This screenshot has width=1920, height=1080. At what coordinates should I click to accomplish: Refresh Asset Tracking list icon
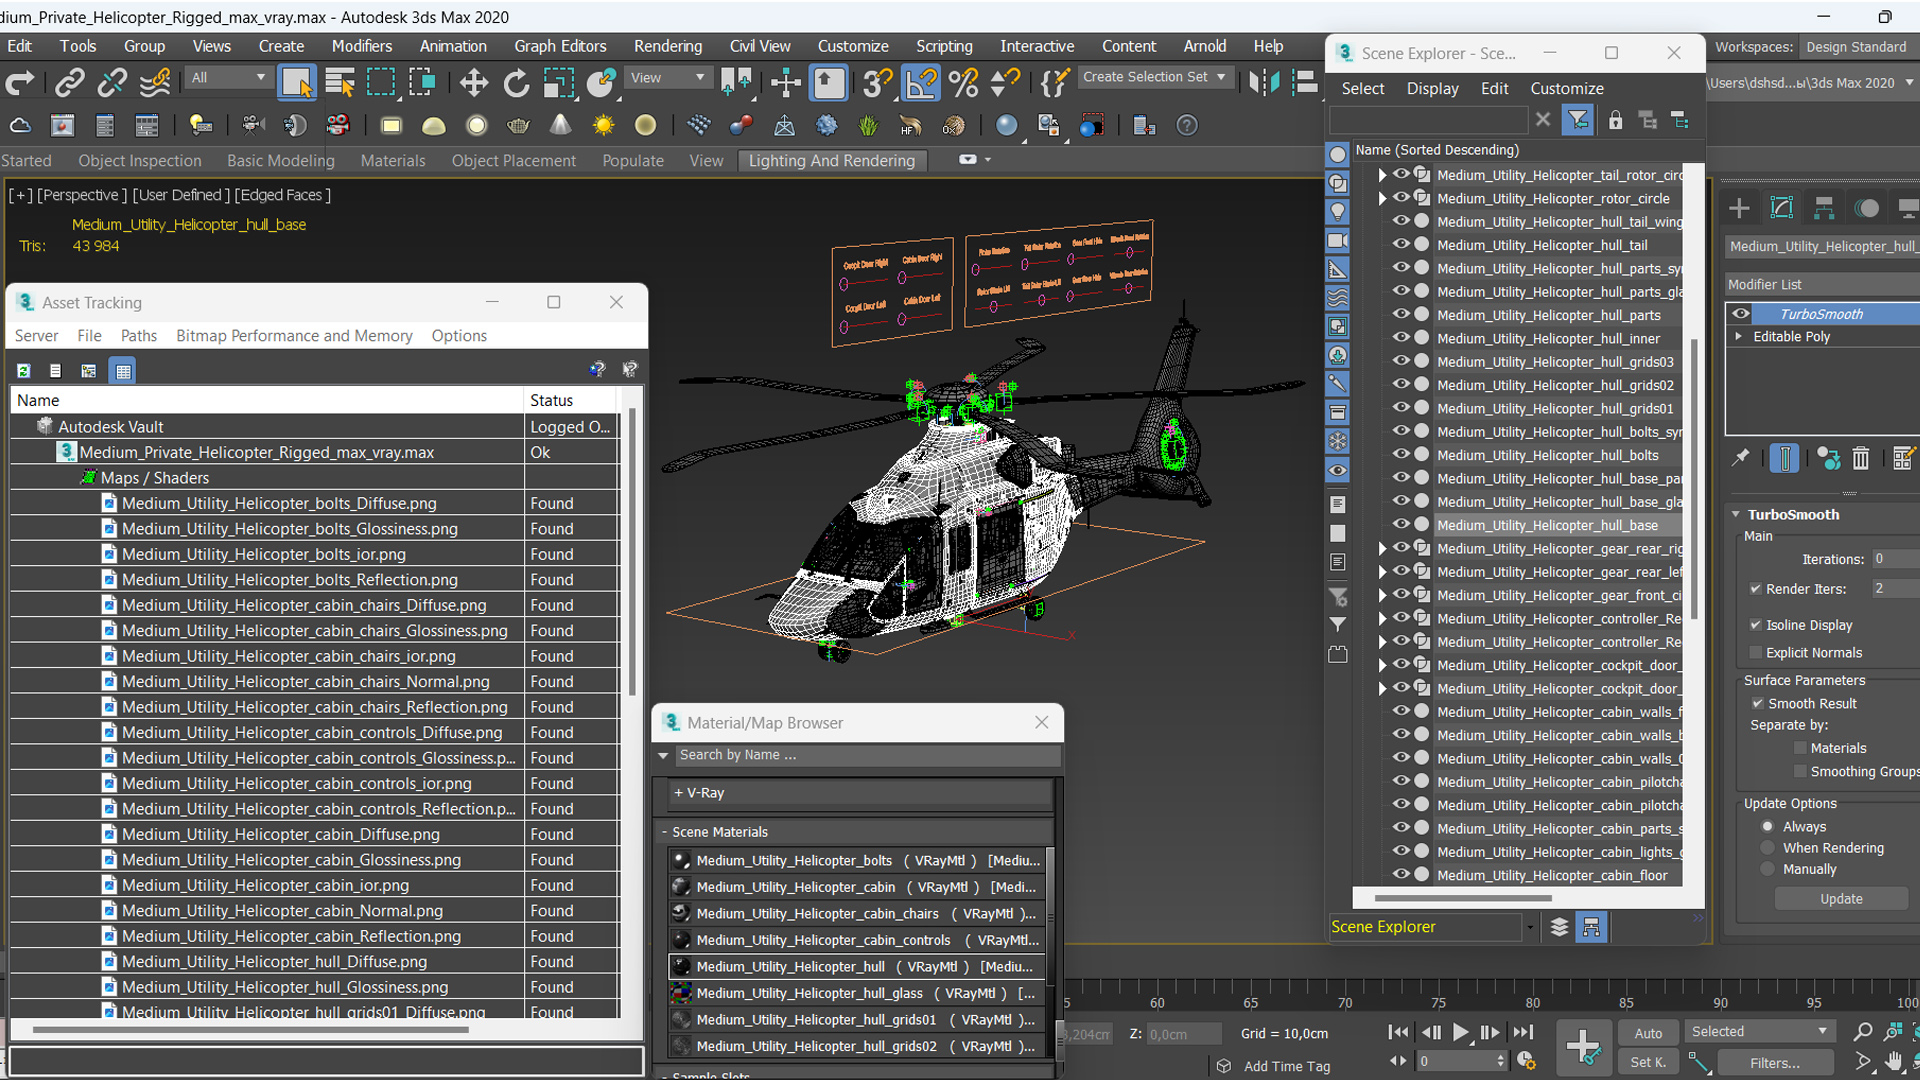coord(23,371)
